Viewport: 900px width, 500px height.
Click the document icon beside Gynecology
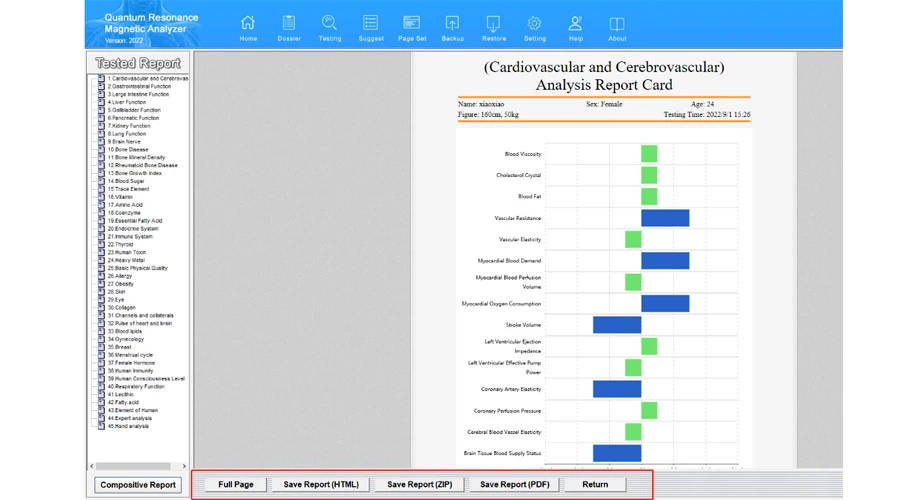click(x=101, y=339)
